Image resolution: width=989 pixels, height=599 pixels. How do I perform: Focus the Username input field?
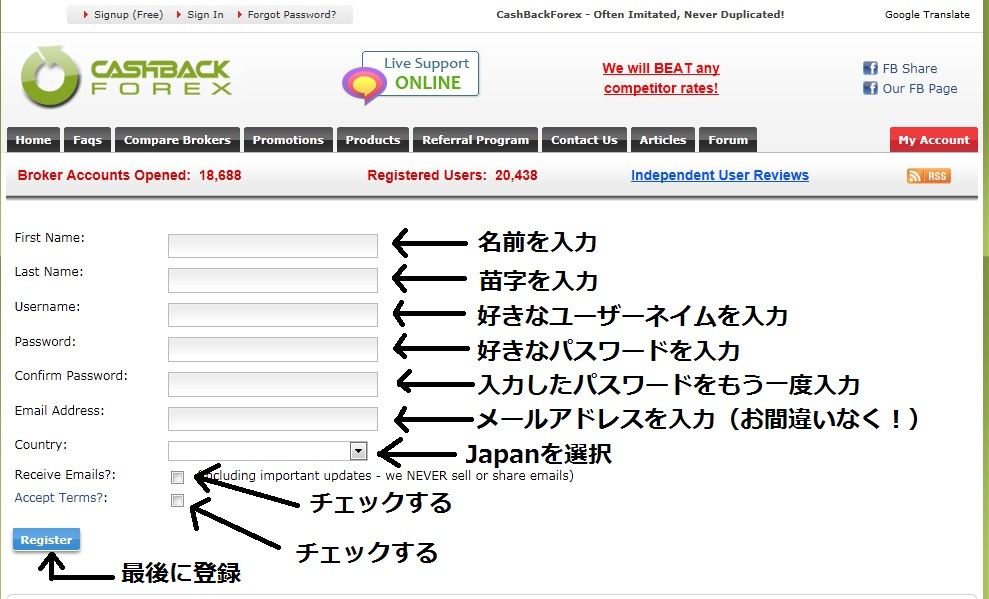pyautogui.click(x=272, y=315)
